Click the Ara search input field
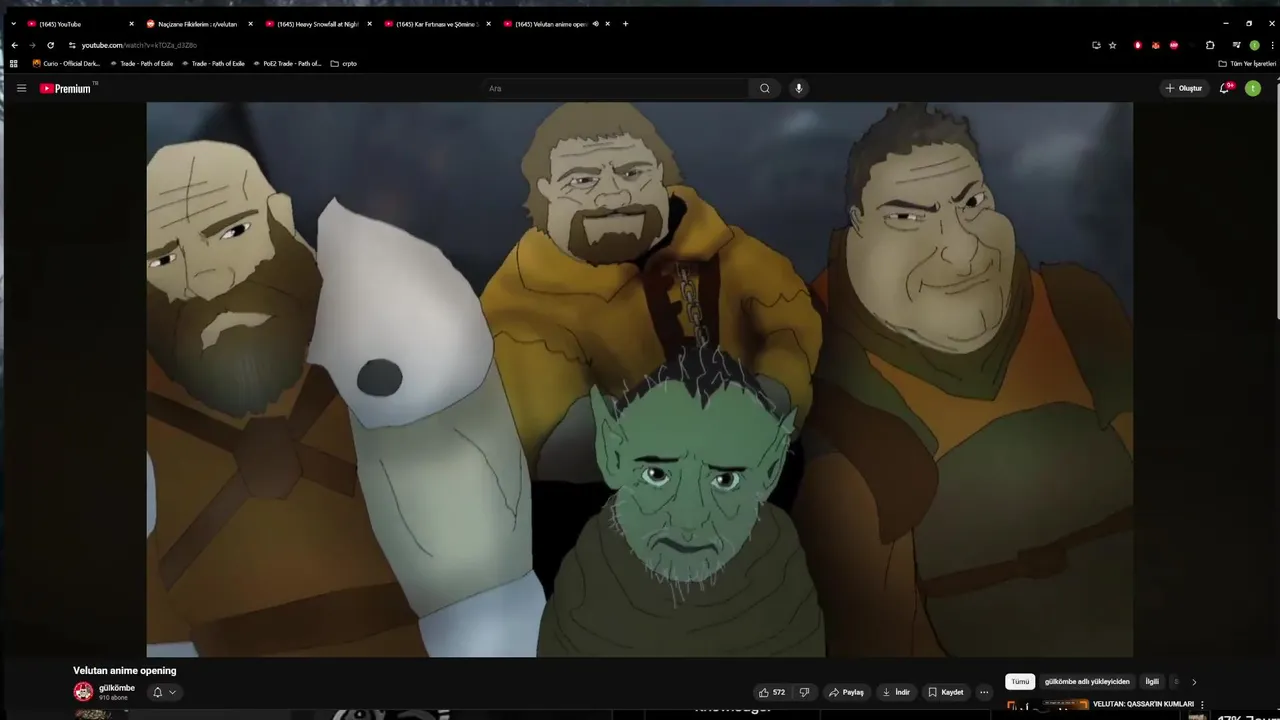This screenshot has width=1280, height=720. (x=615, y=88)
